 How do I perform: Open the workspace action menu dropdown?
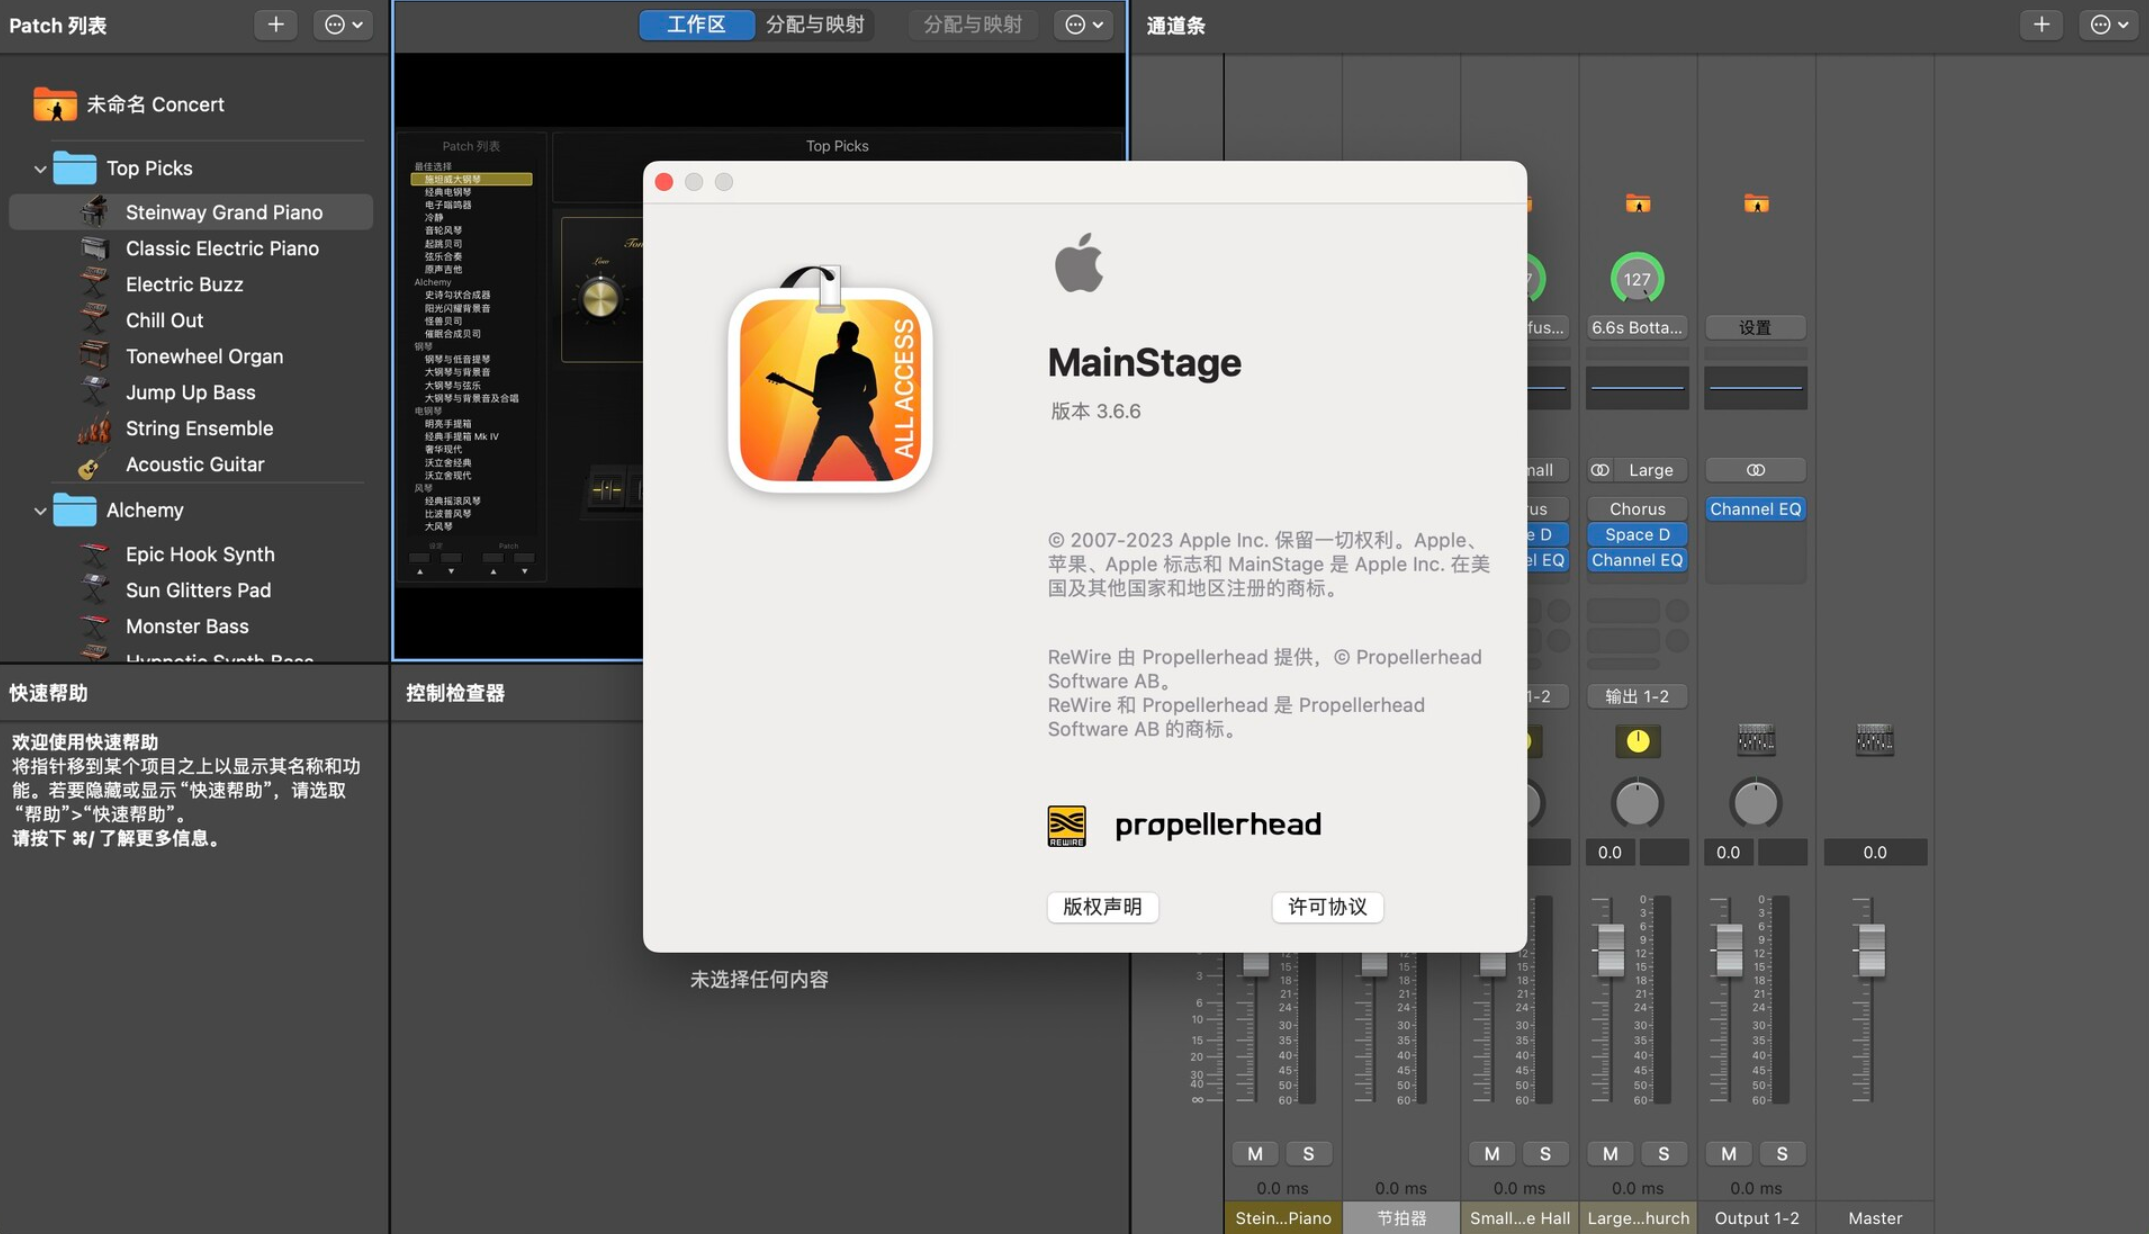coord(1084,24)
